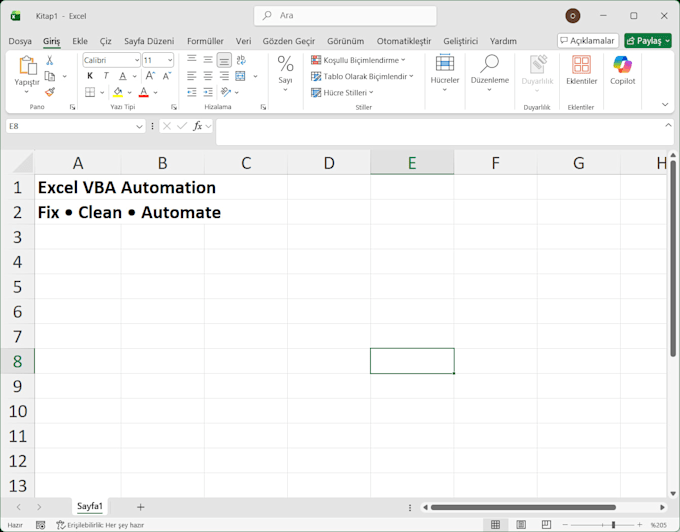Click the Merge and Center icon

pos(240,76)
